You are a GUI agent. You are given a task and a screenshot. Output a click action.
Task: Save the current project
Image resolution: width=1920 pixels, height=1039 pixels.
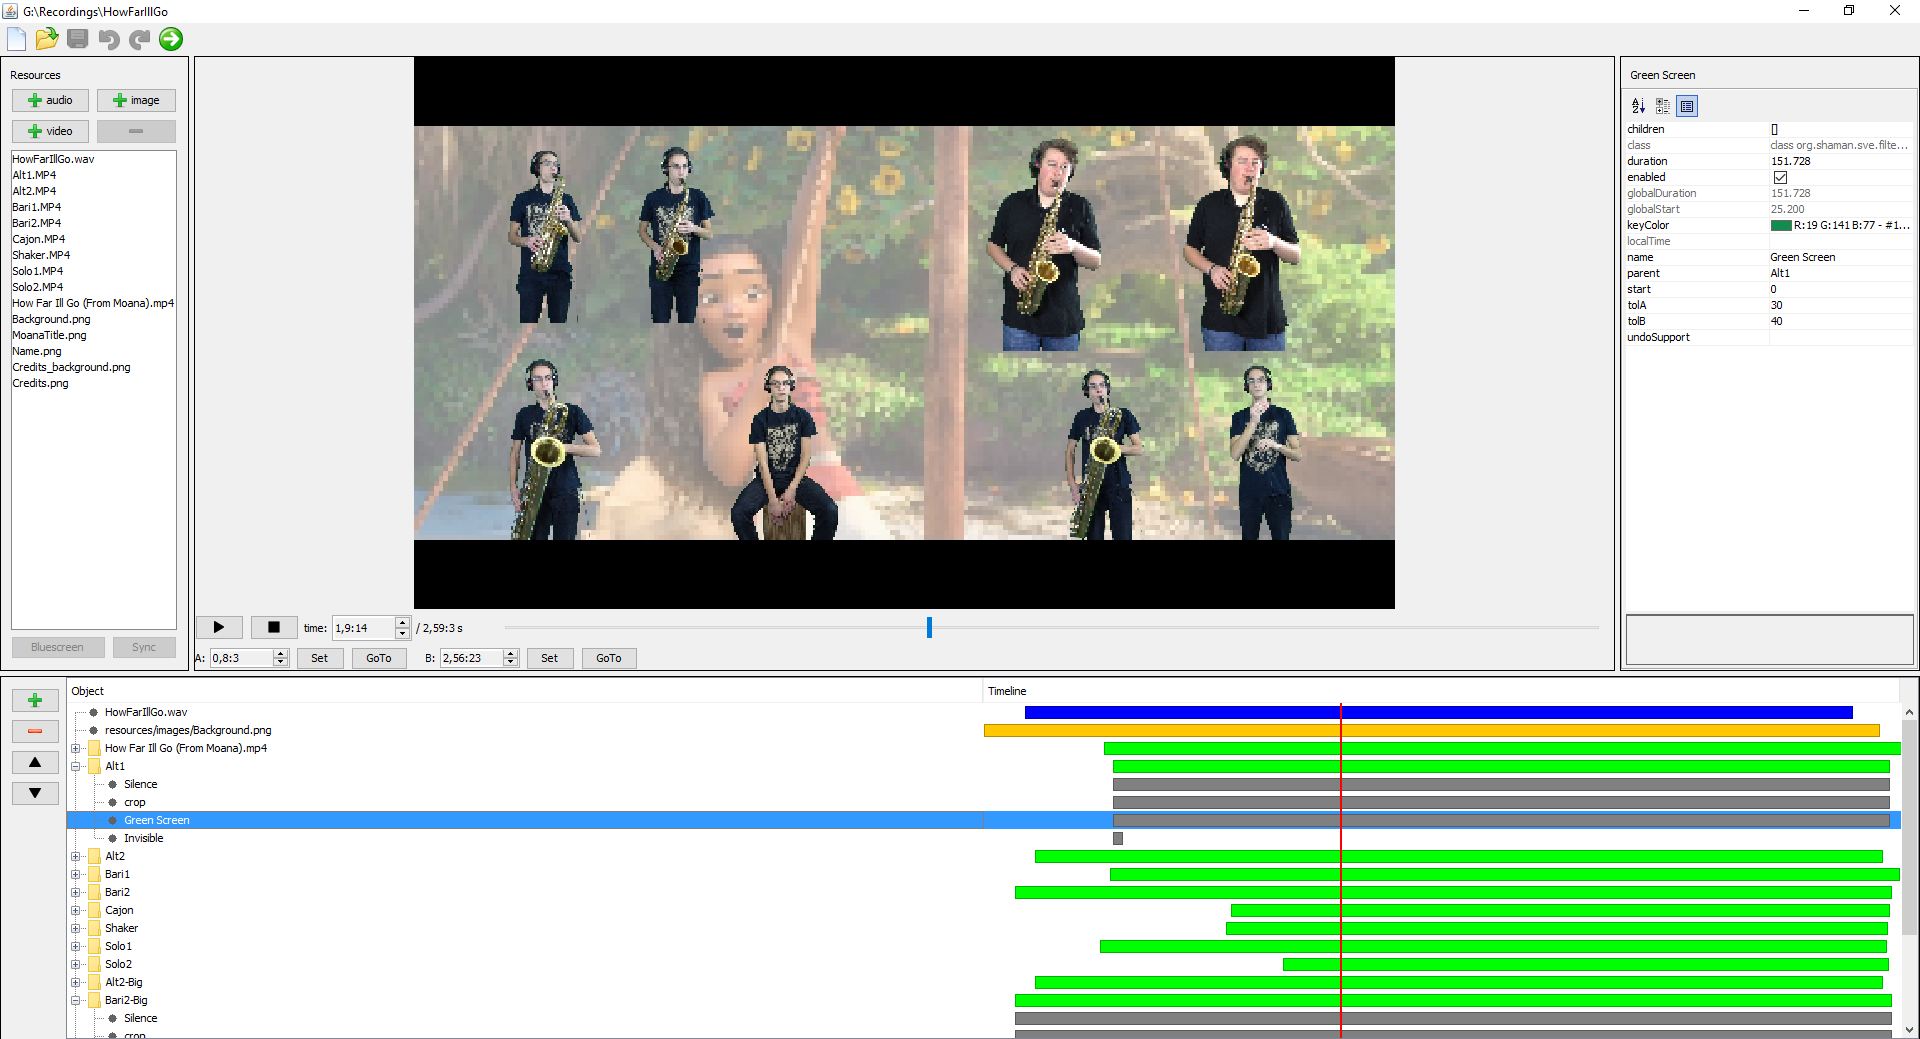[77, 39]
